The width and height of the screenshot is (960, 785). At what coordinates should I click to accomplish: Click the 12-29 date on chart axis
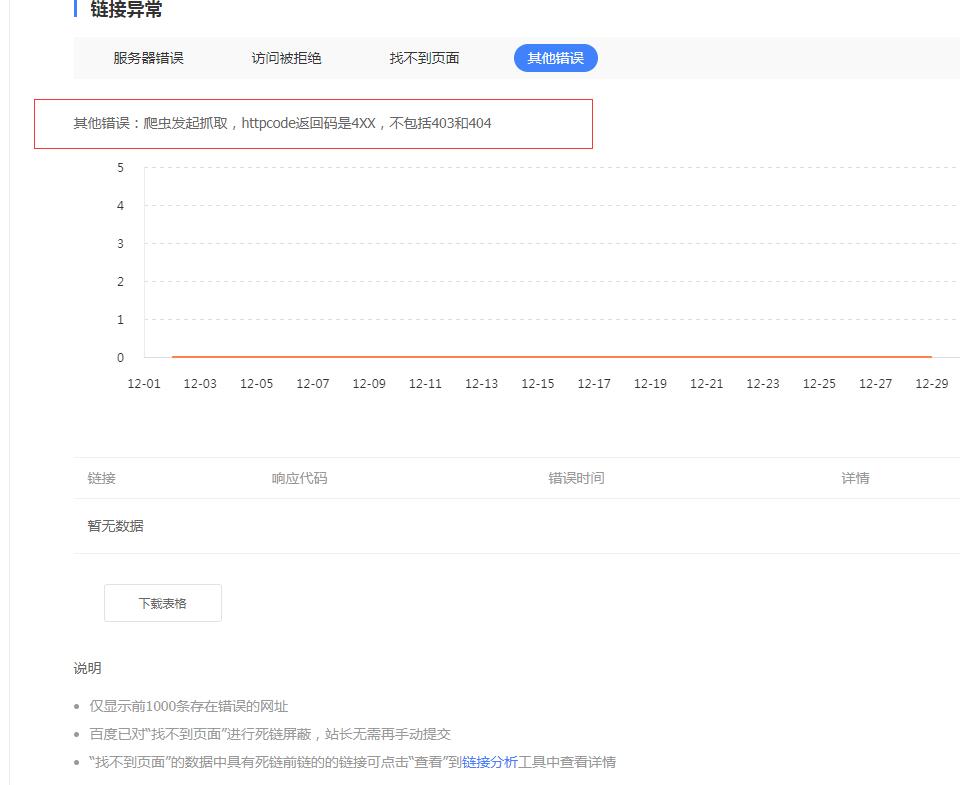tap(931, 384)
